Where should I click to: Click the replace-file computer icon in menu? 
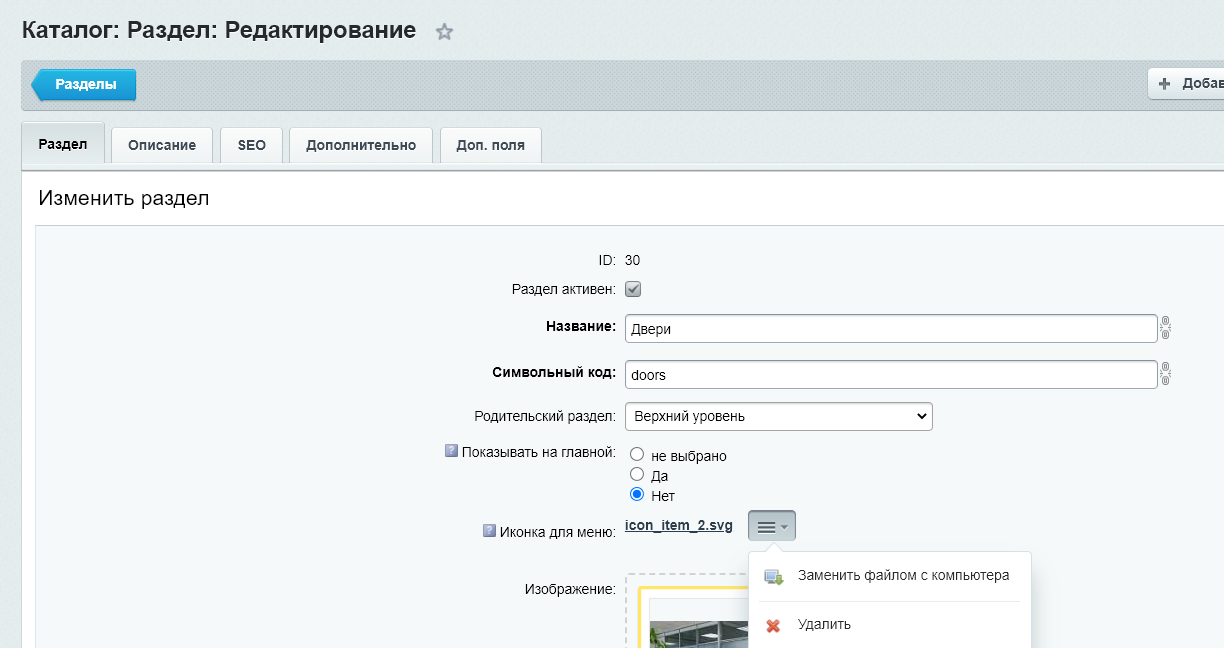click(773, 577)
